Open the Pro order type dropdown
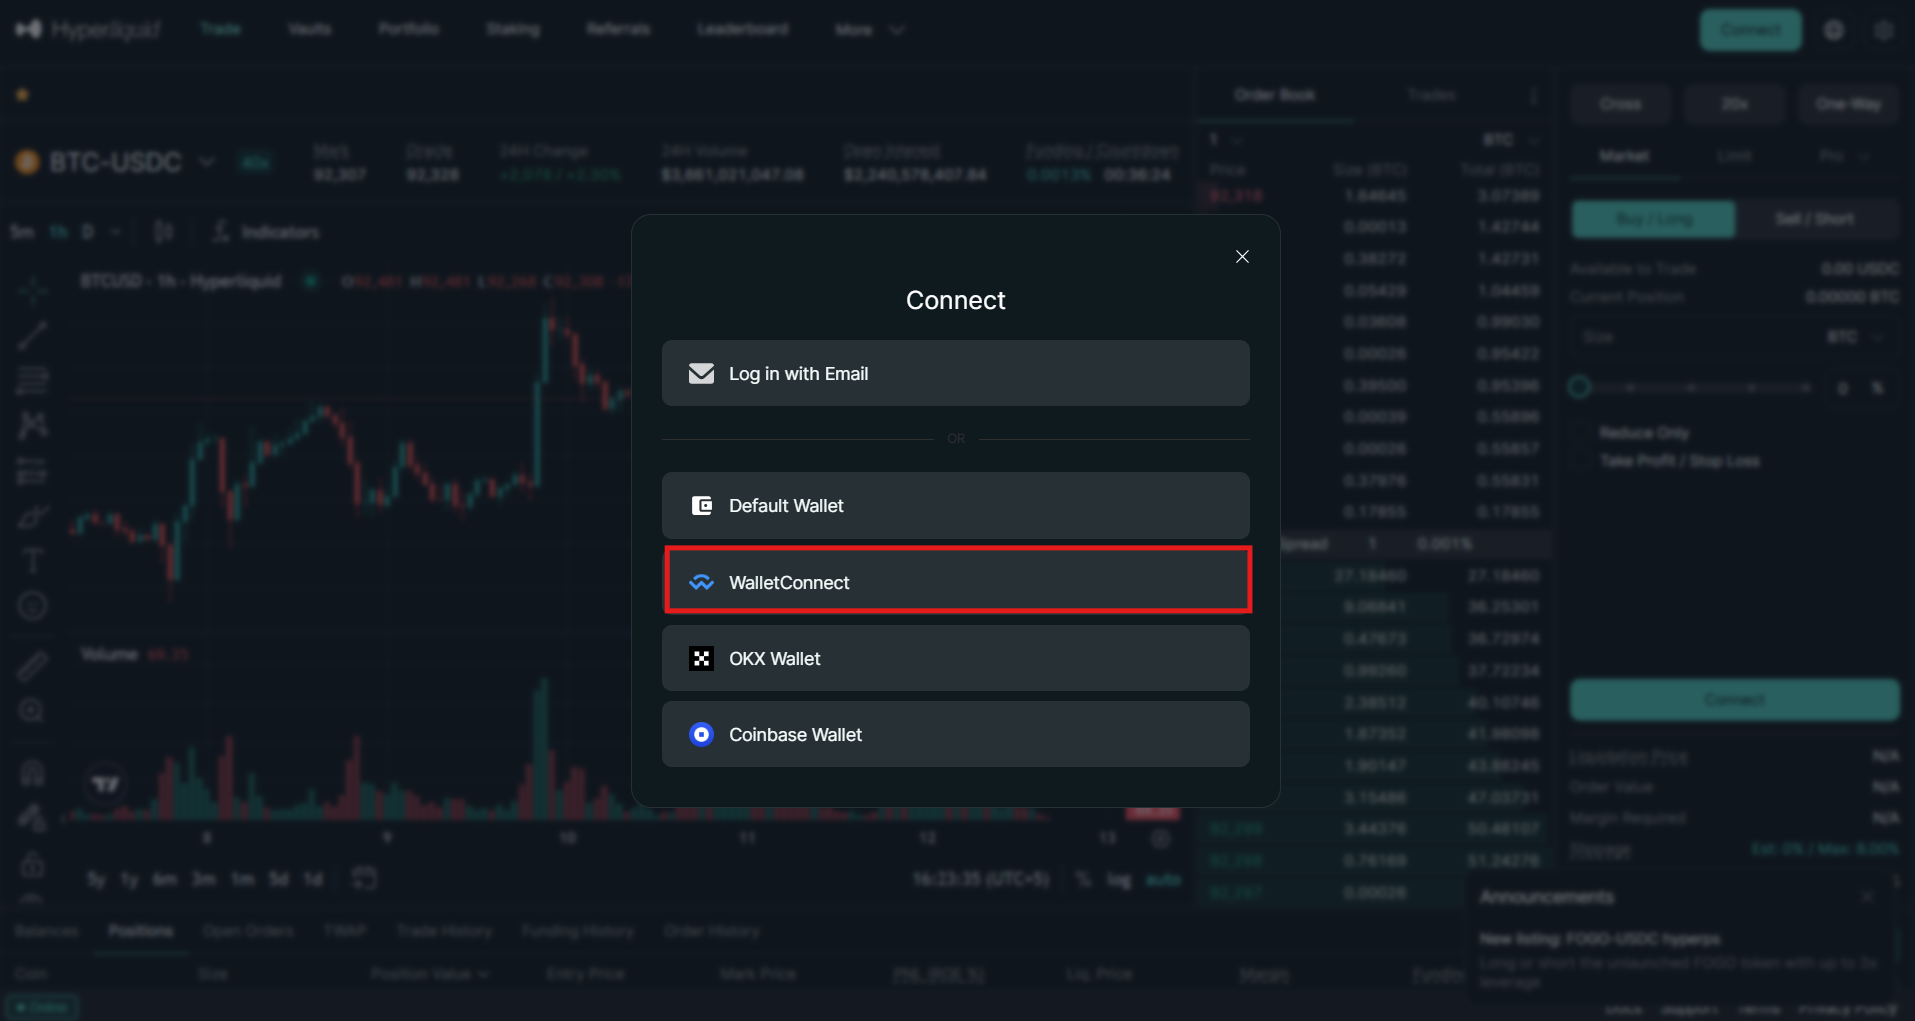 pos(1843,156)
